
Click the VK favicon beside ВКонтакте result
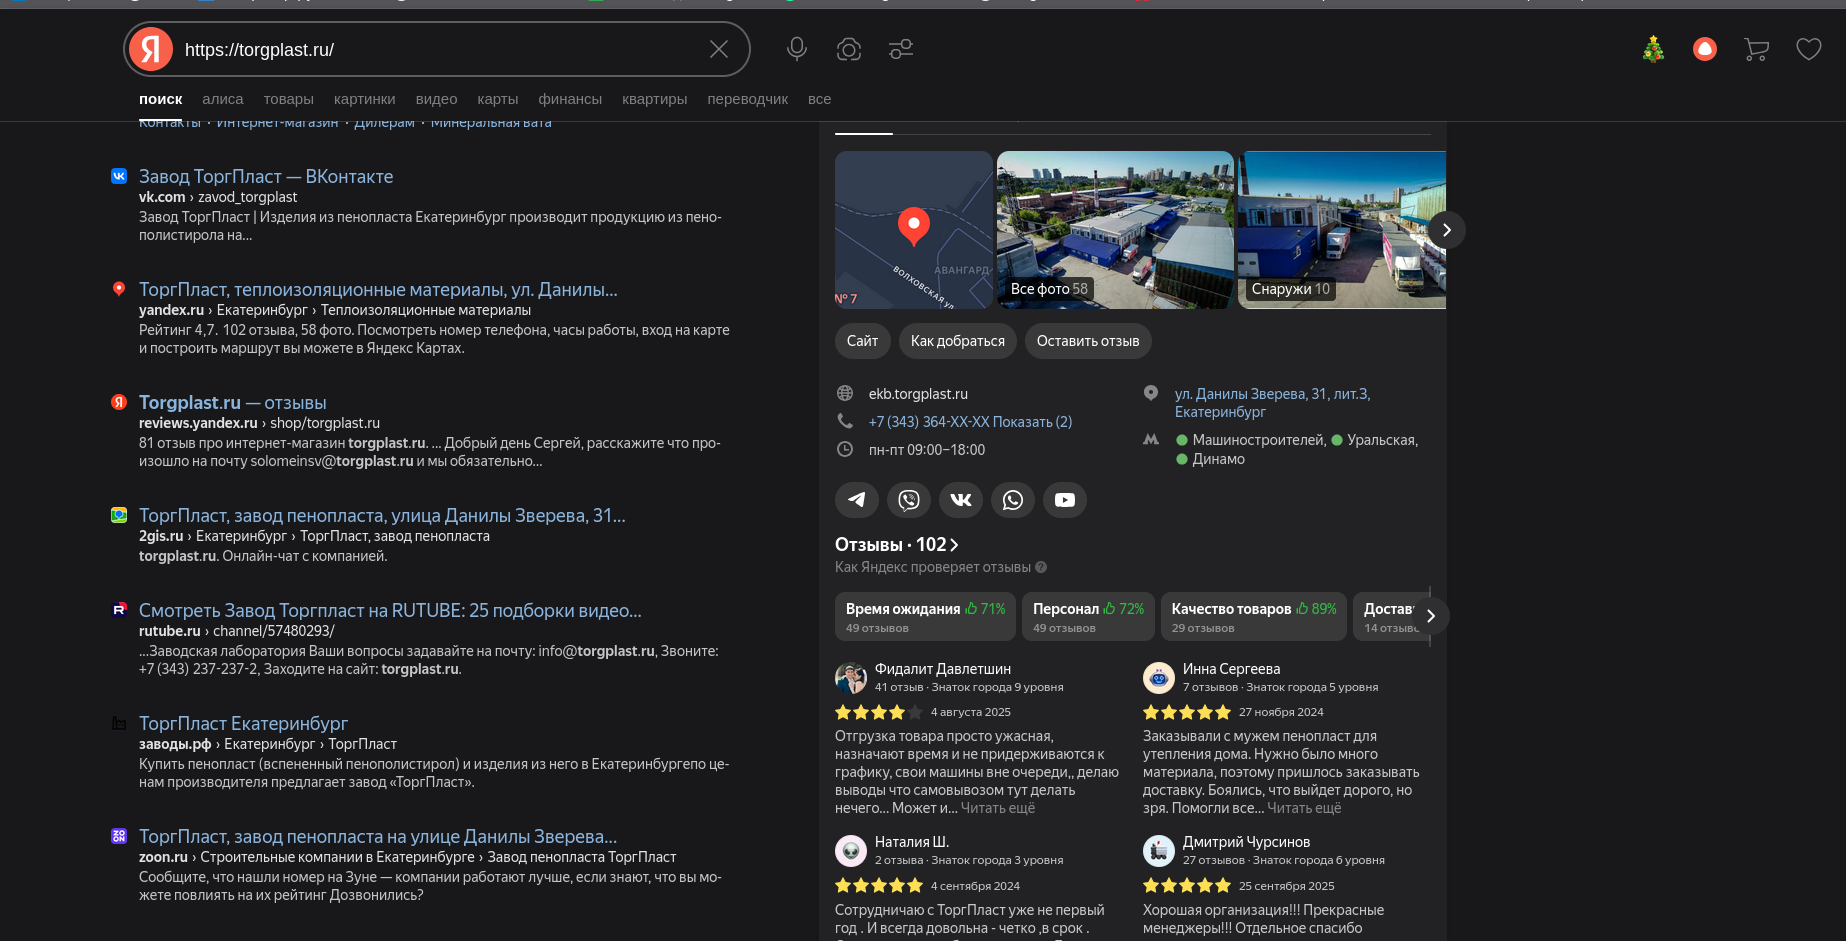(119, 176)
